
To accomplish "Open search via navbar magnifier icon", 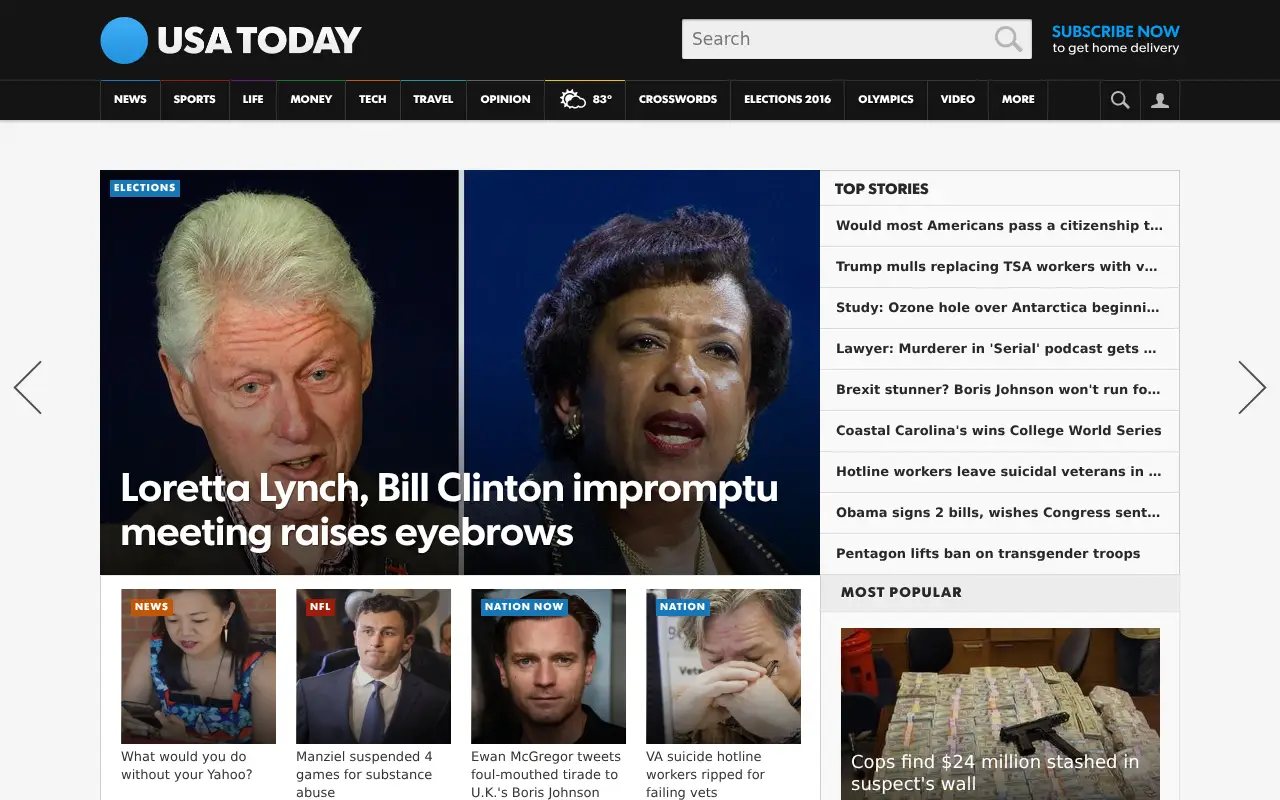I will 1120,100.
